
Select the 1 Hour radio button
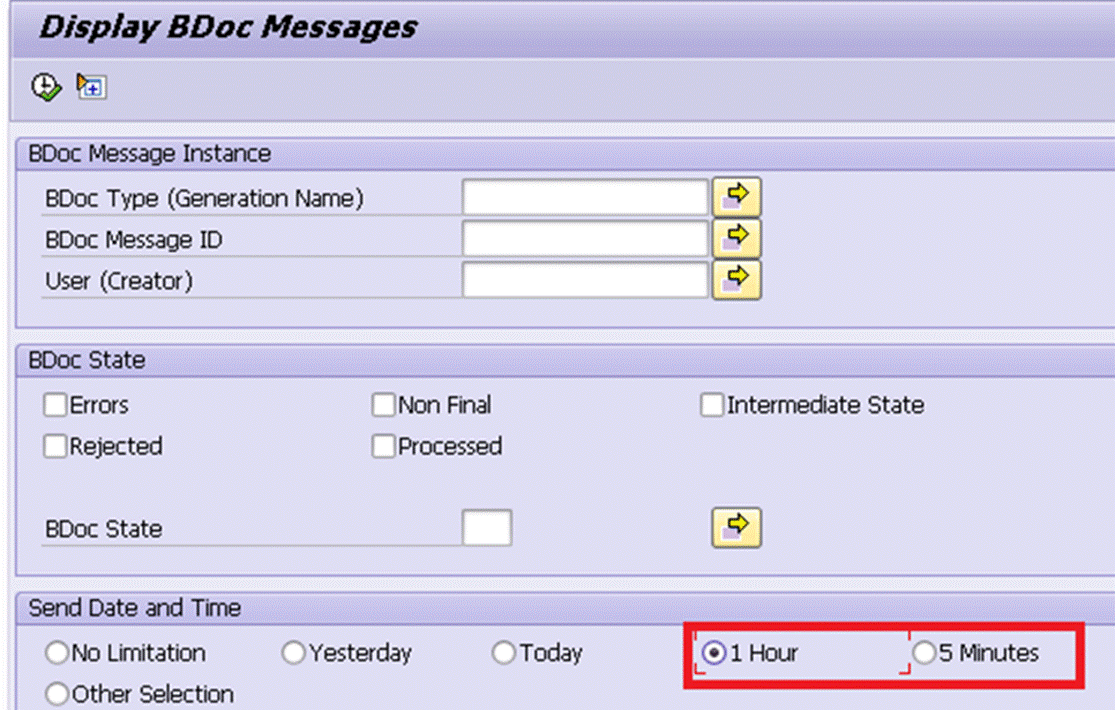click(713, 652)
